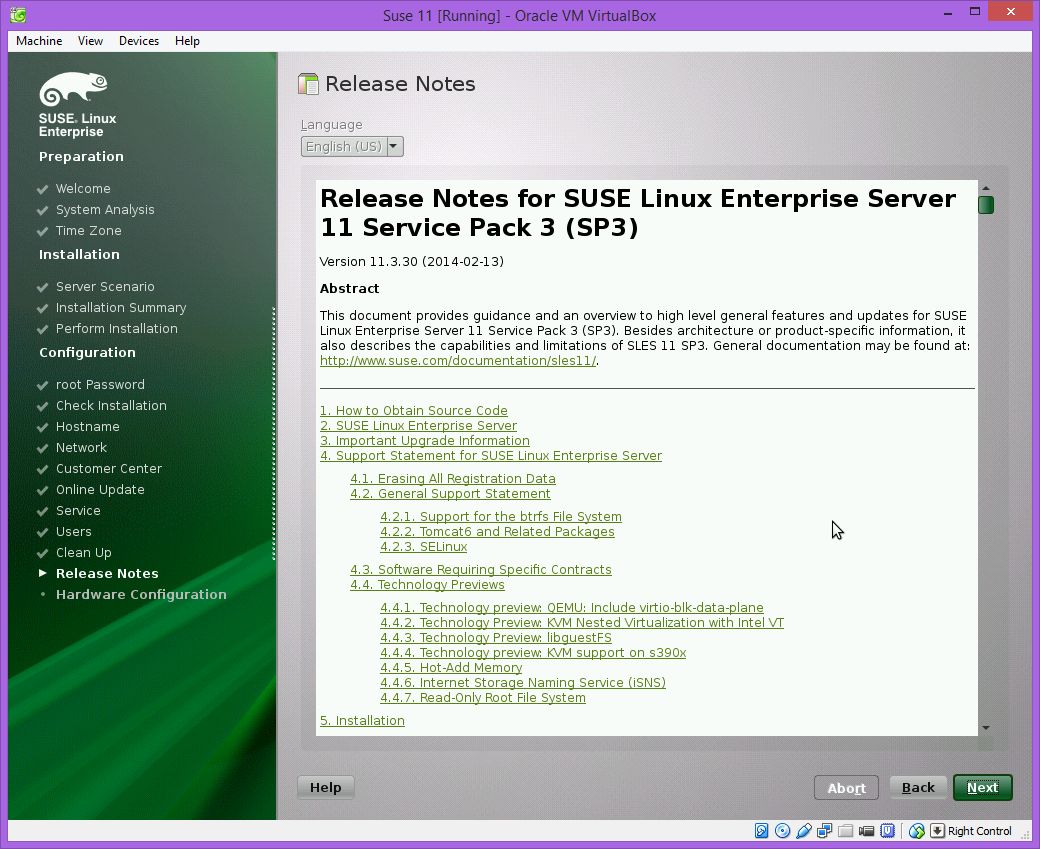Click the optical disc status icon
This screenshot has height=849, width=1040.
pos(783,830)
